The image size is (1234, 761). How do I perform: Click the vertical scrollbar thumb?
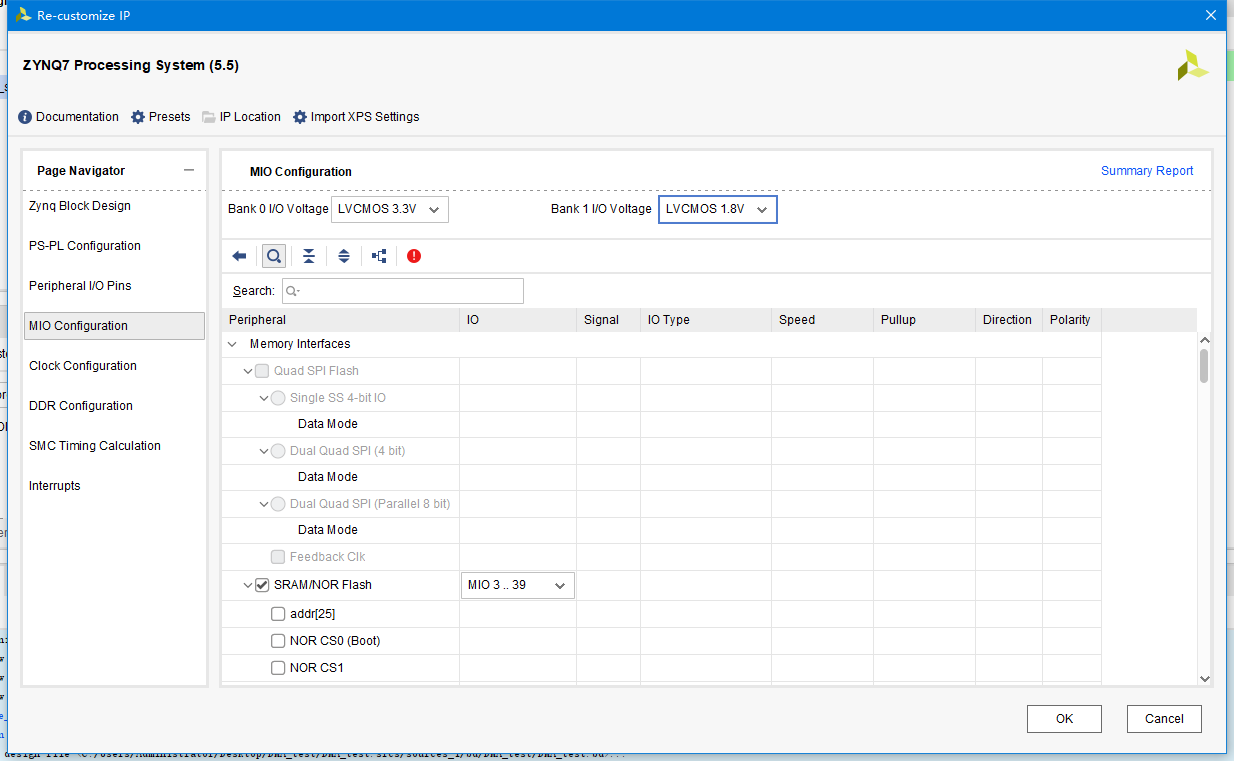[1204, 366]
